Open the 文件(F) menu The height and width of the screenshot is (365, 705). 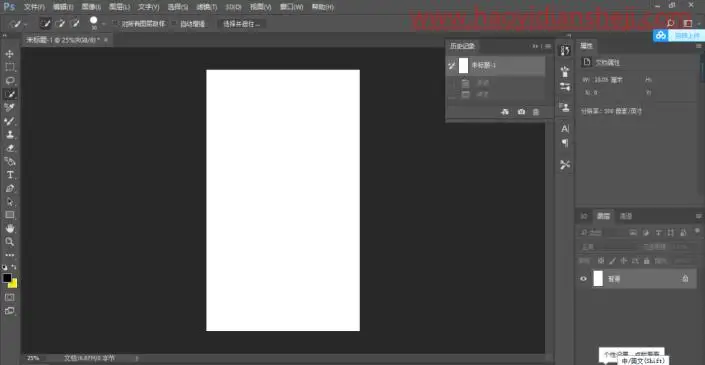point(35,7)
